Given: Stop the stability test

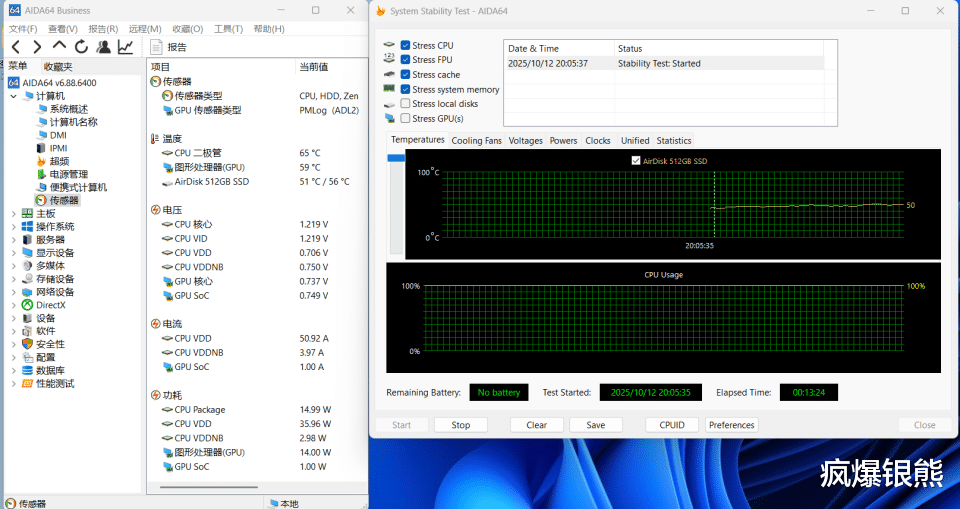Looking at the screenshot, I should pos(460,425).
